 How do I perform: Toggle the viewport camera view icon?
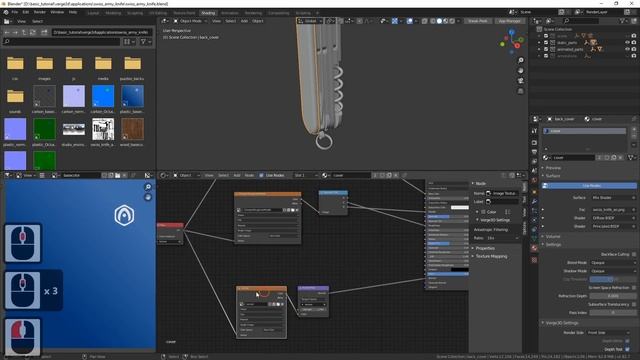click(x=521, y=81)
